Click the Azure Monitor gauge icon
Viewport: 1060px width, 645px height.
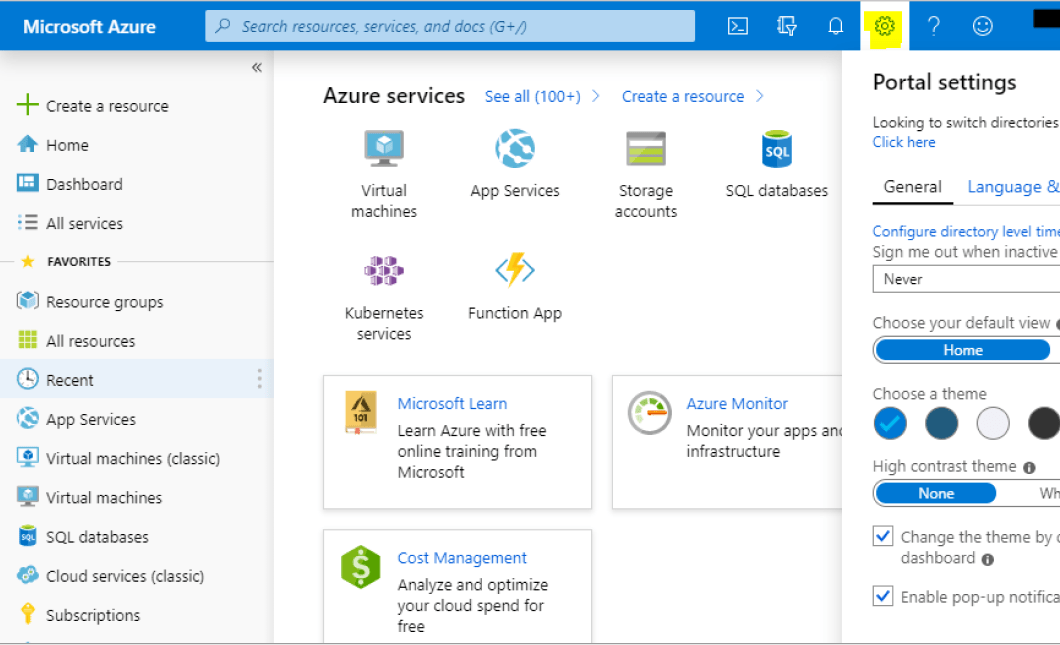click(649, 412)
